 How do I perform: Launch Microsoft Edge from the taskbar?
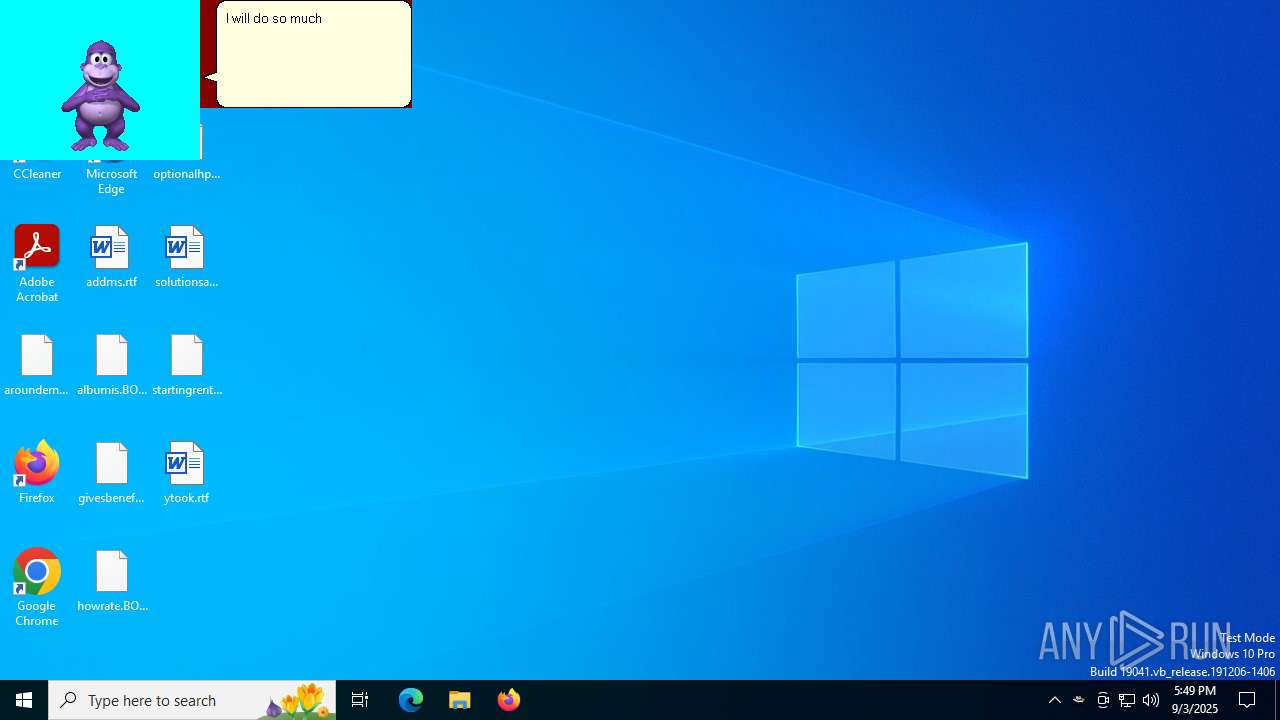click(x=411, y=700)
